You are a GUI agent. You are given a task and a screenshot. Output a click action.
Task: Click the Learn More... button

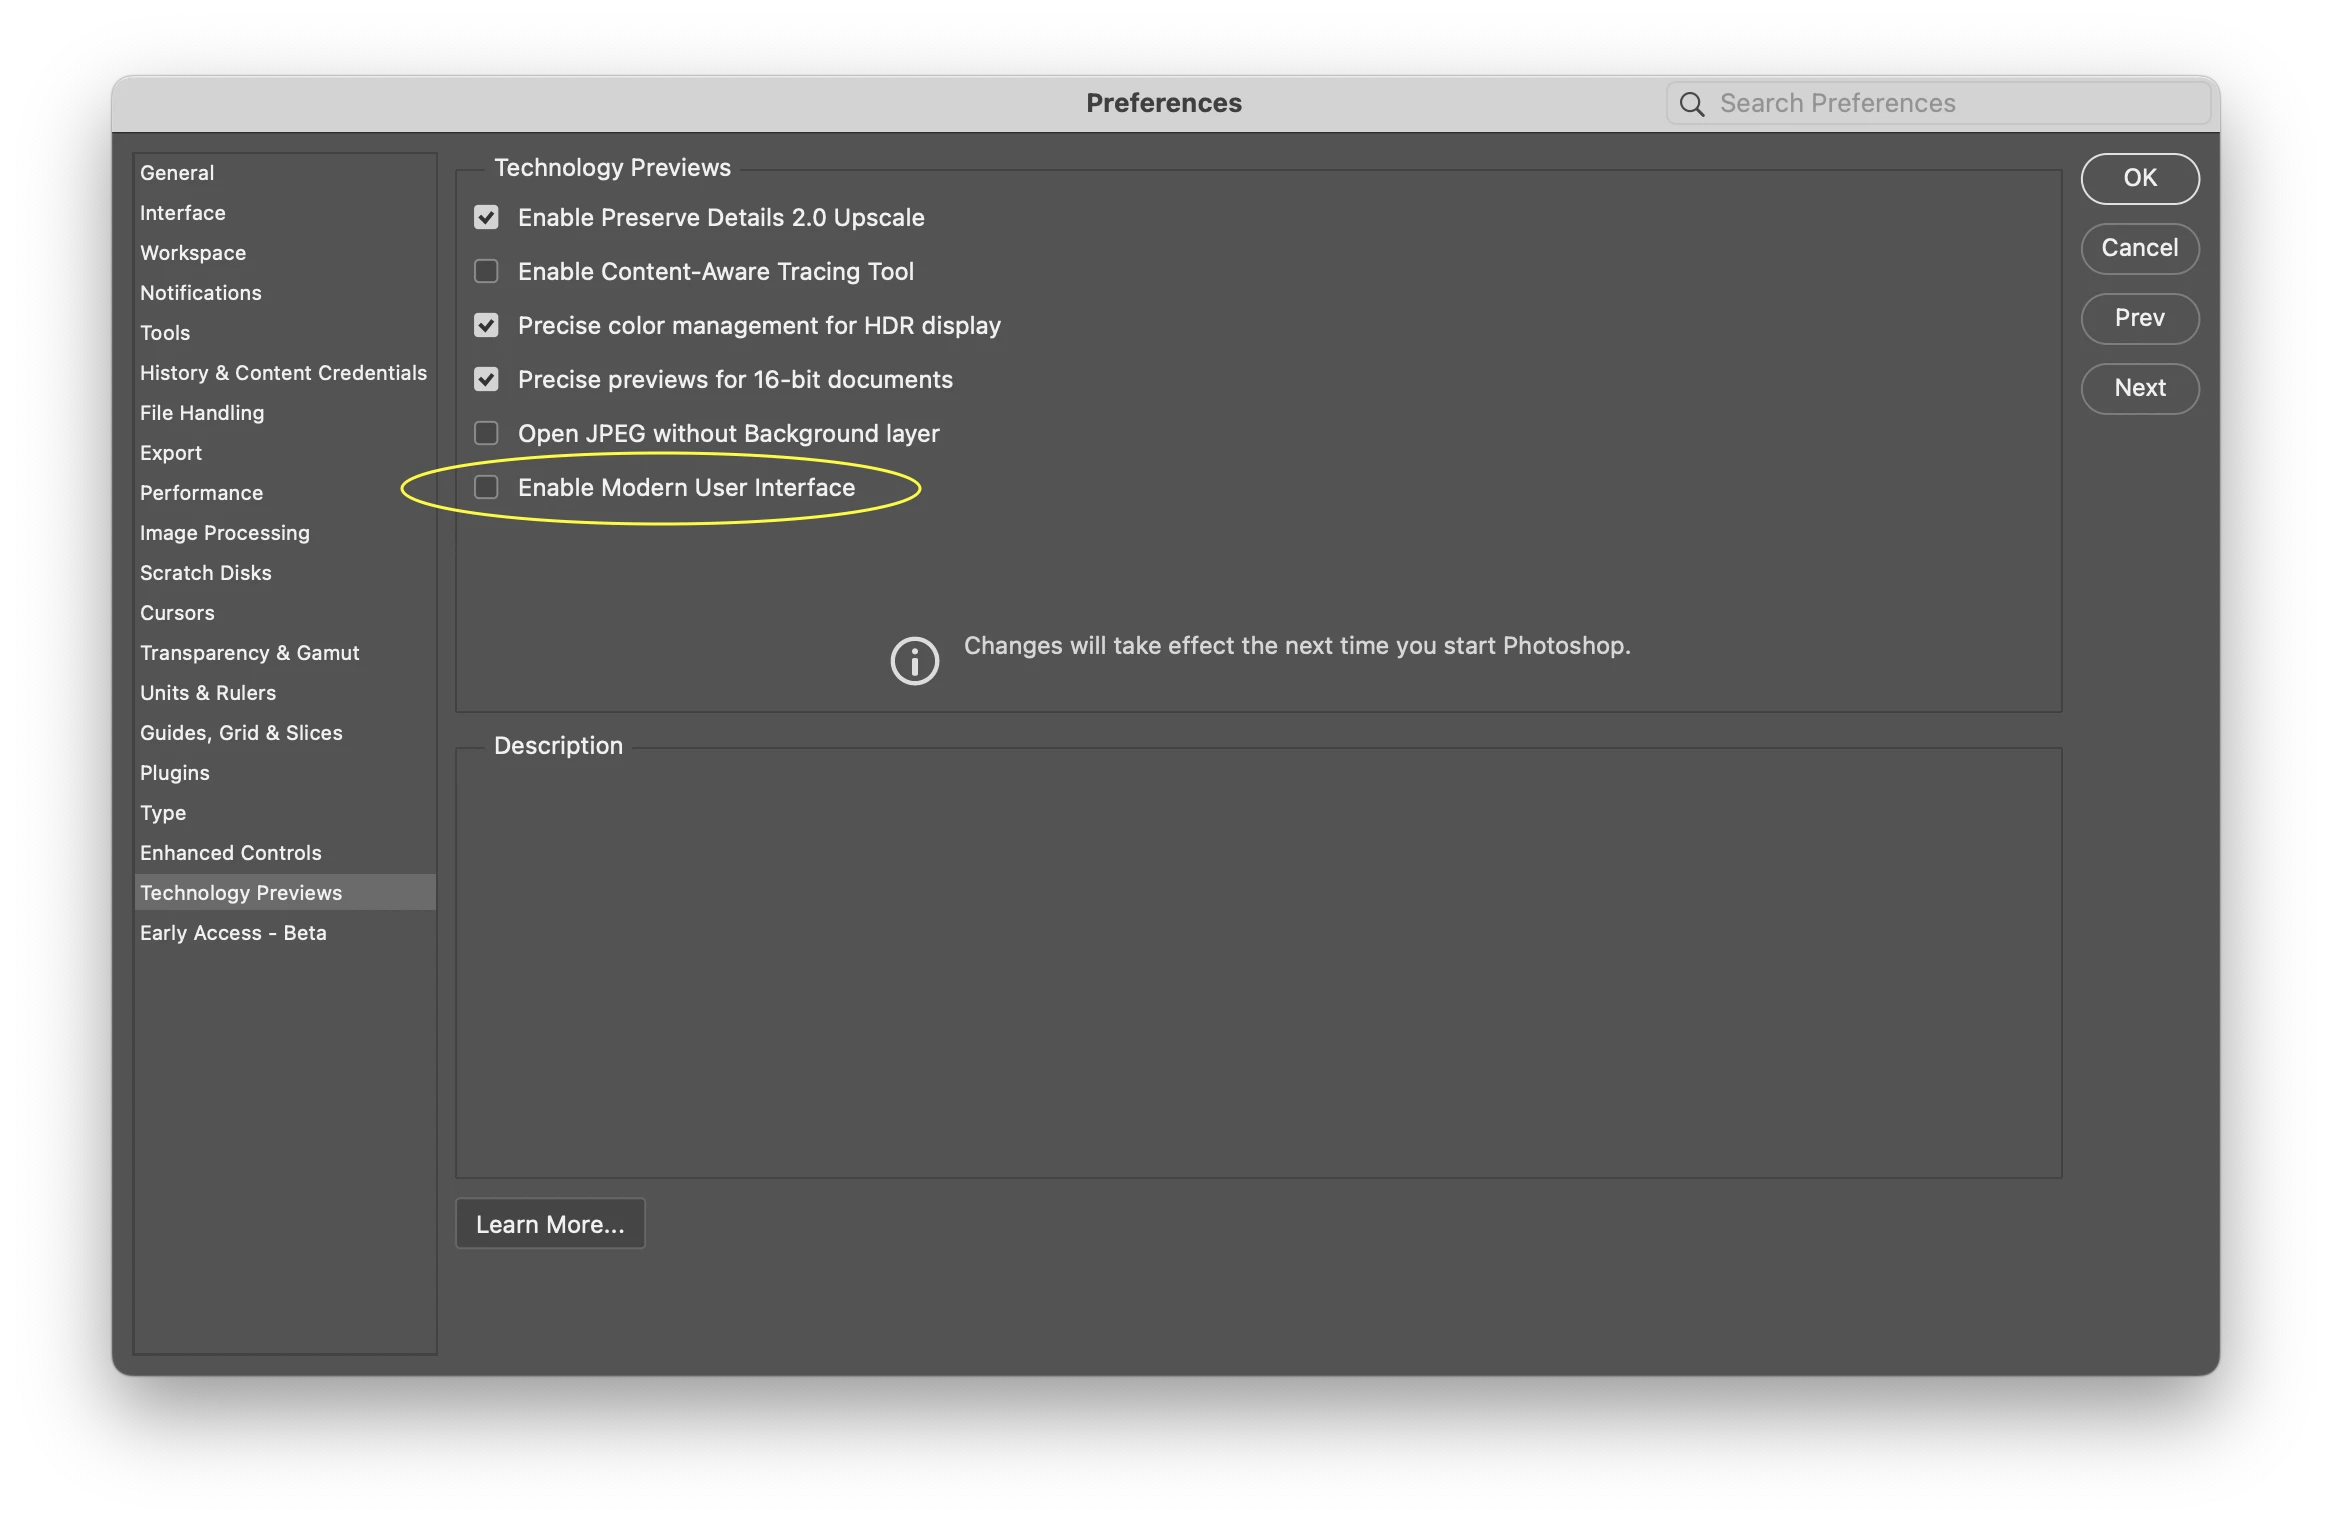tap(550, 1224)
